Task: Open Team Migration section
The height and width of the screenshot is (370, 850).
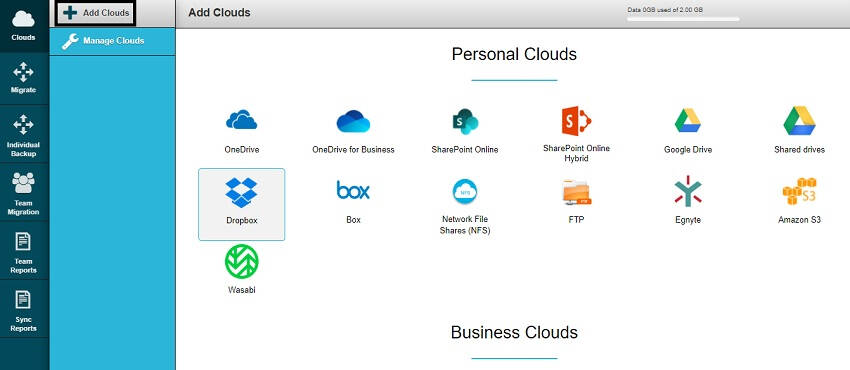Action: pos(23,192)
